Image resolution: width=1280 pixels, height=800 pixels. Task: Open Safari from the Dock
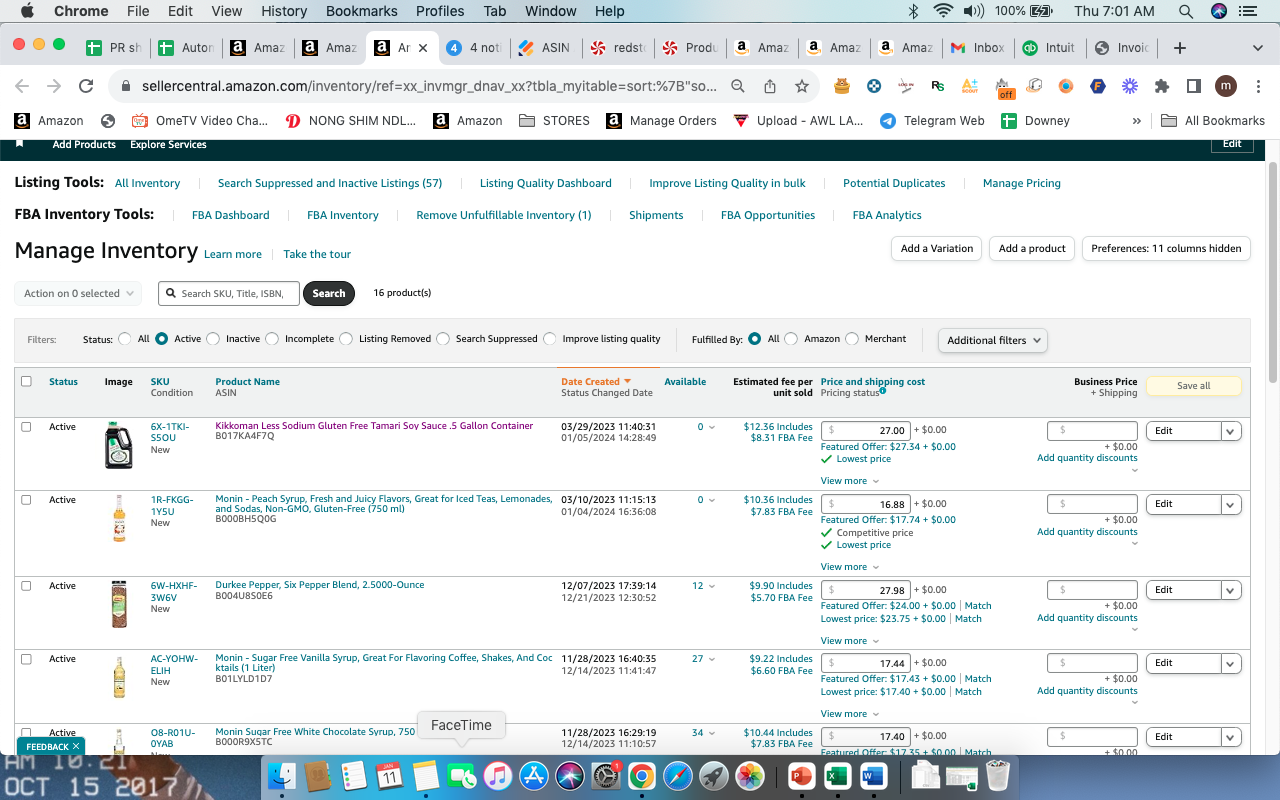[677, 776]
